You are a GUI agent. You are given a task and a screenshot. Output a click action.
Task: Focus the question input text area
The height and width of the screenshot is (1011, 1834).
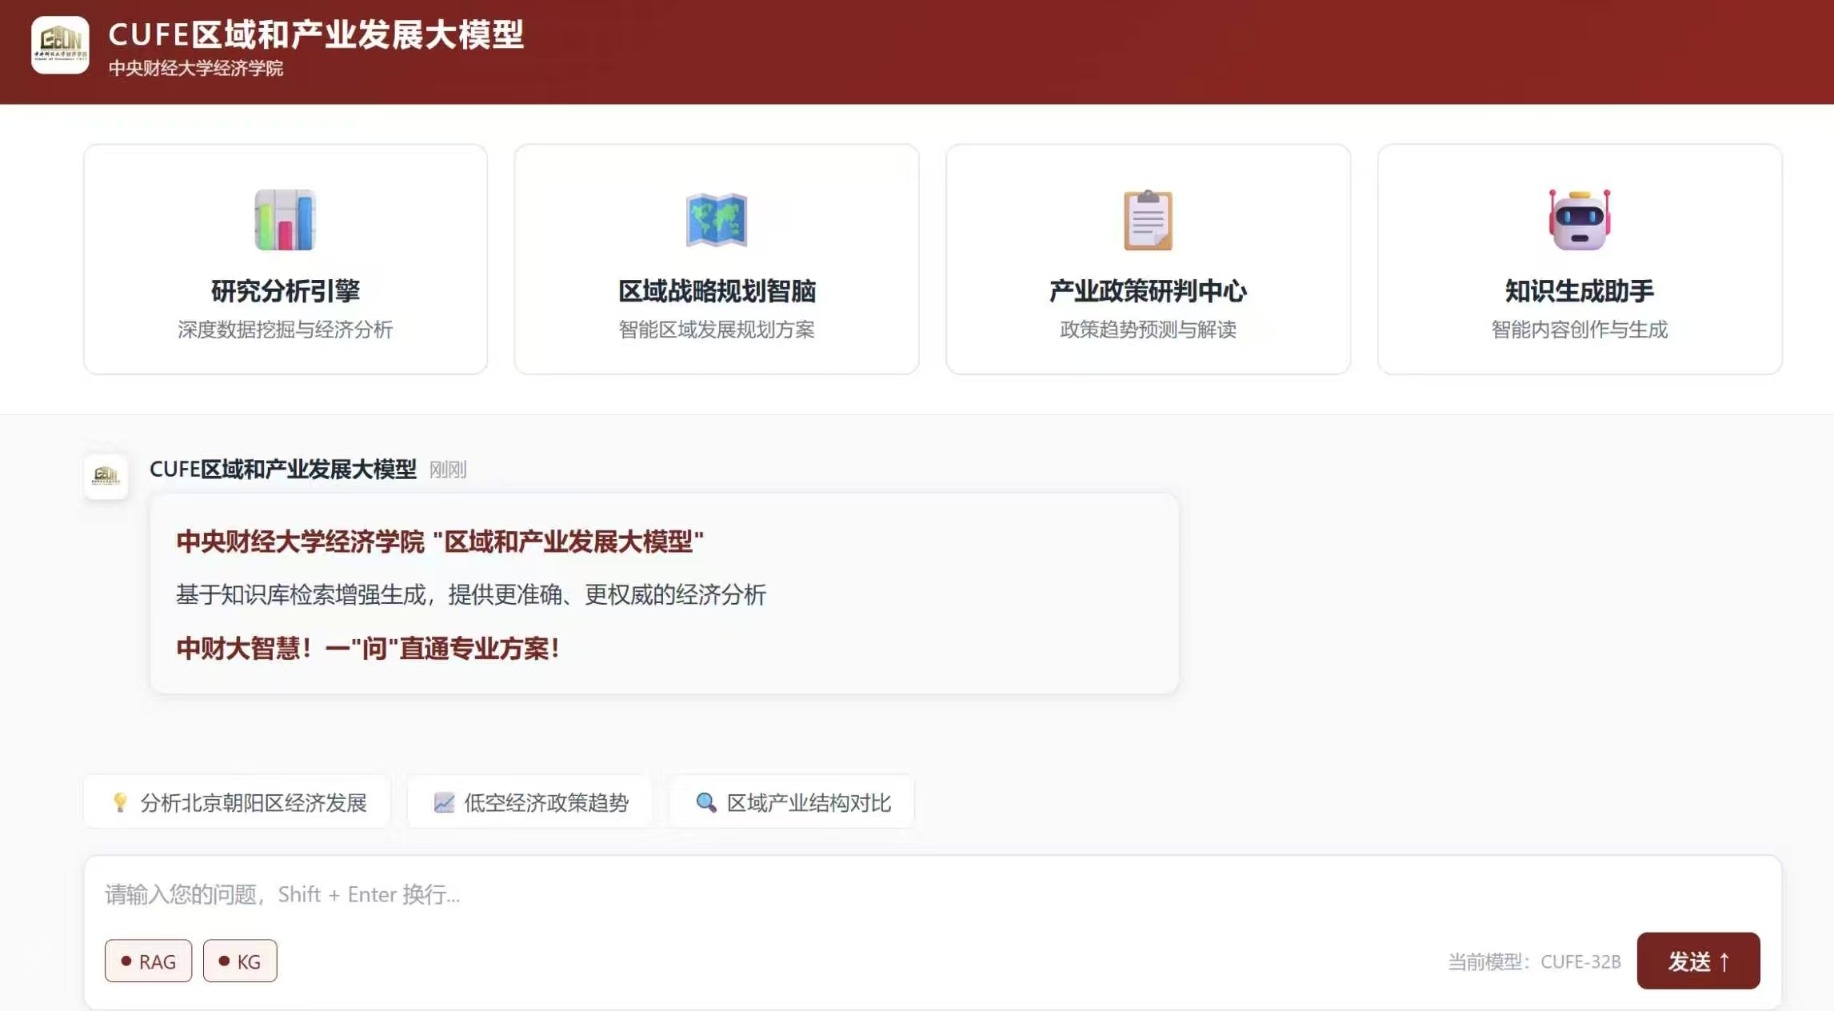point(932,894)
